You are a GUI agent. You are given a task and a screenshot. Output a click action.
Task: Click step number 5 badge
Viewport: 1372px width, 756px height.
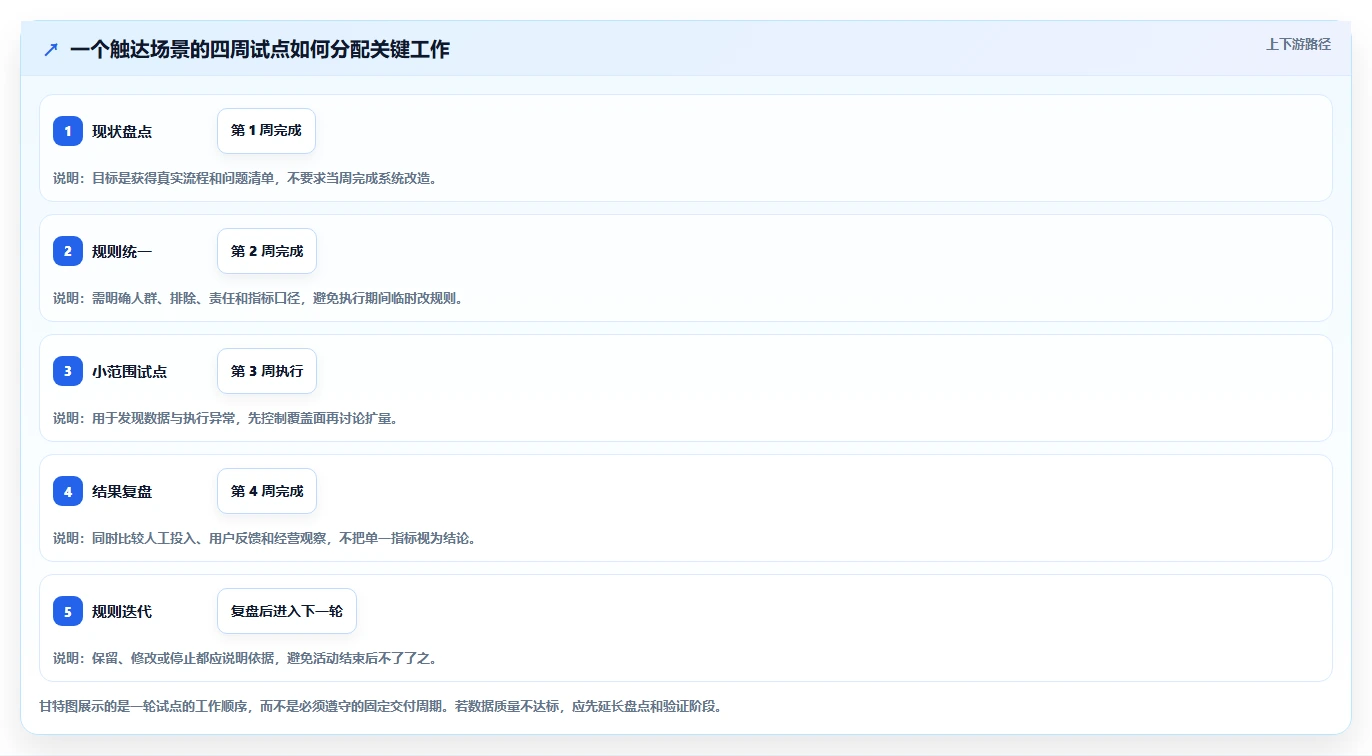tap(68, 611)
